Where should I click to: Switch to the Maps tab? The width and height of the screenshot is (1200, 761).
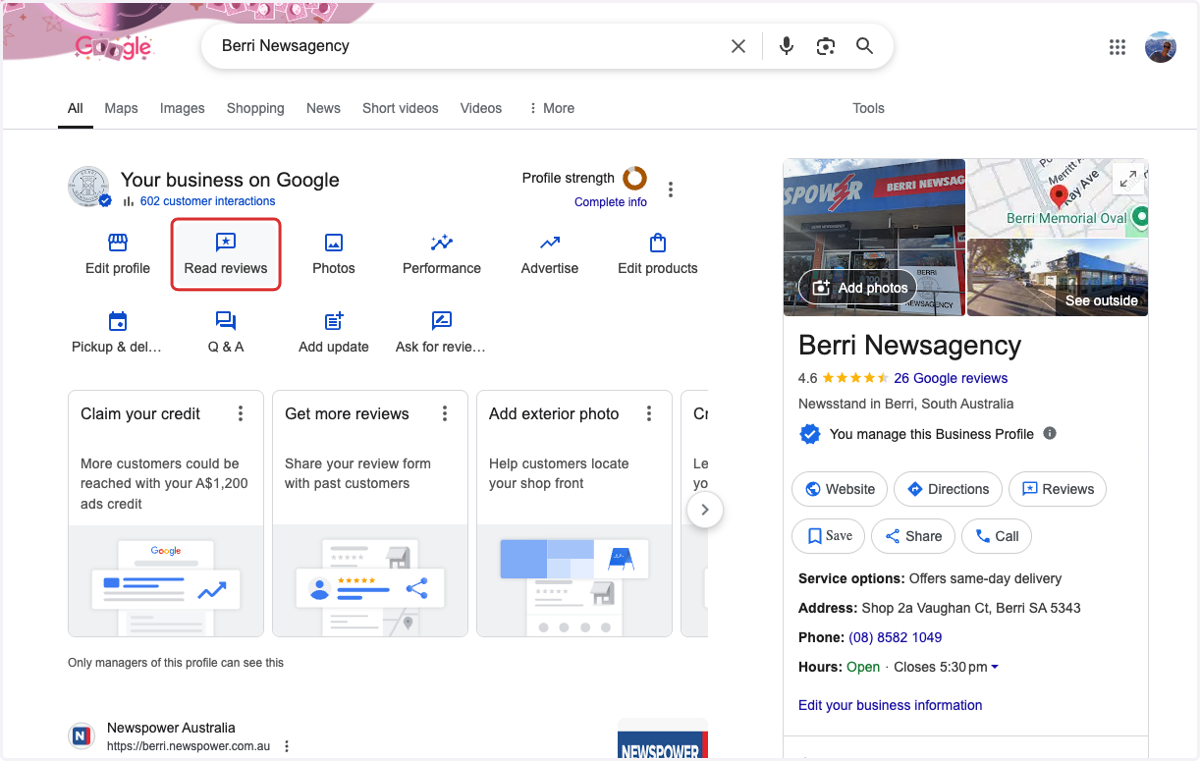tap(121, 108)
